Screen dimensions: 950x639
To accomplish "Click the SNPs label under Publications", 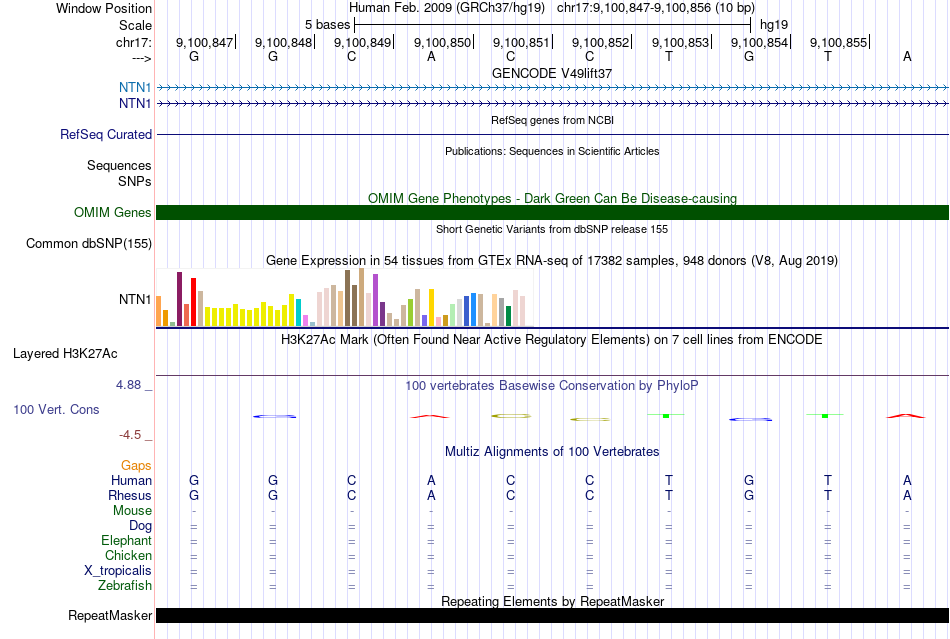I will 135,181.
